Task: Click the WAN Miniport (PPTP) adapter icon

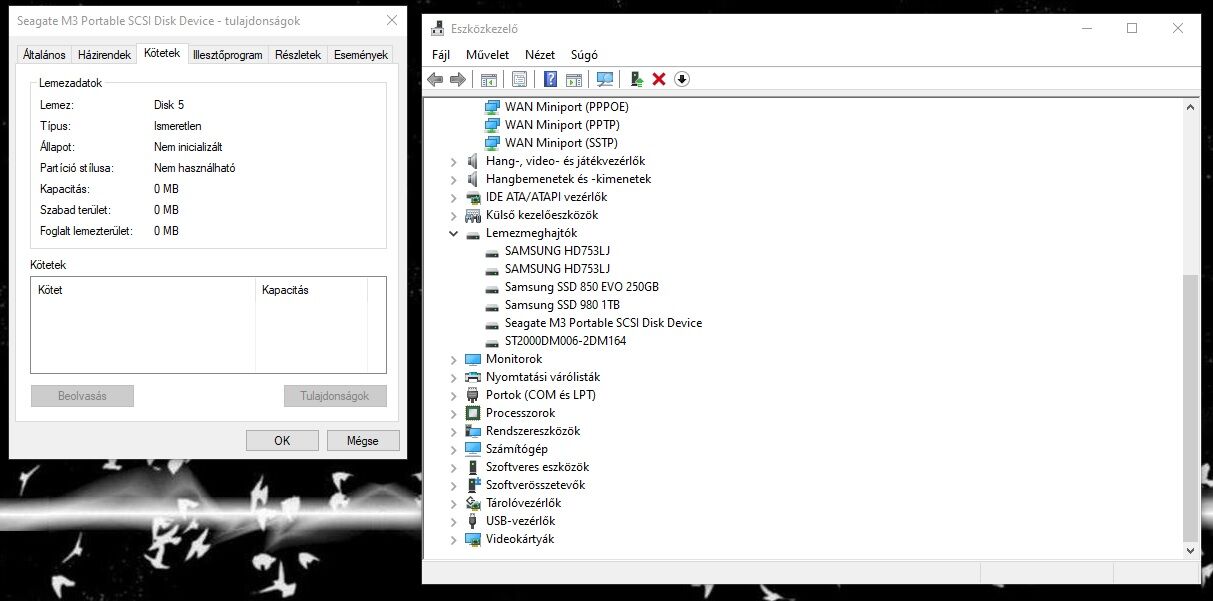Action: pyautogui.click(x=492, y=125)
